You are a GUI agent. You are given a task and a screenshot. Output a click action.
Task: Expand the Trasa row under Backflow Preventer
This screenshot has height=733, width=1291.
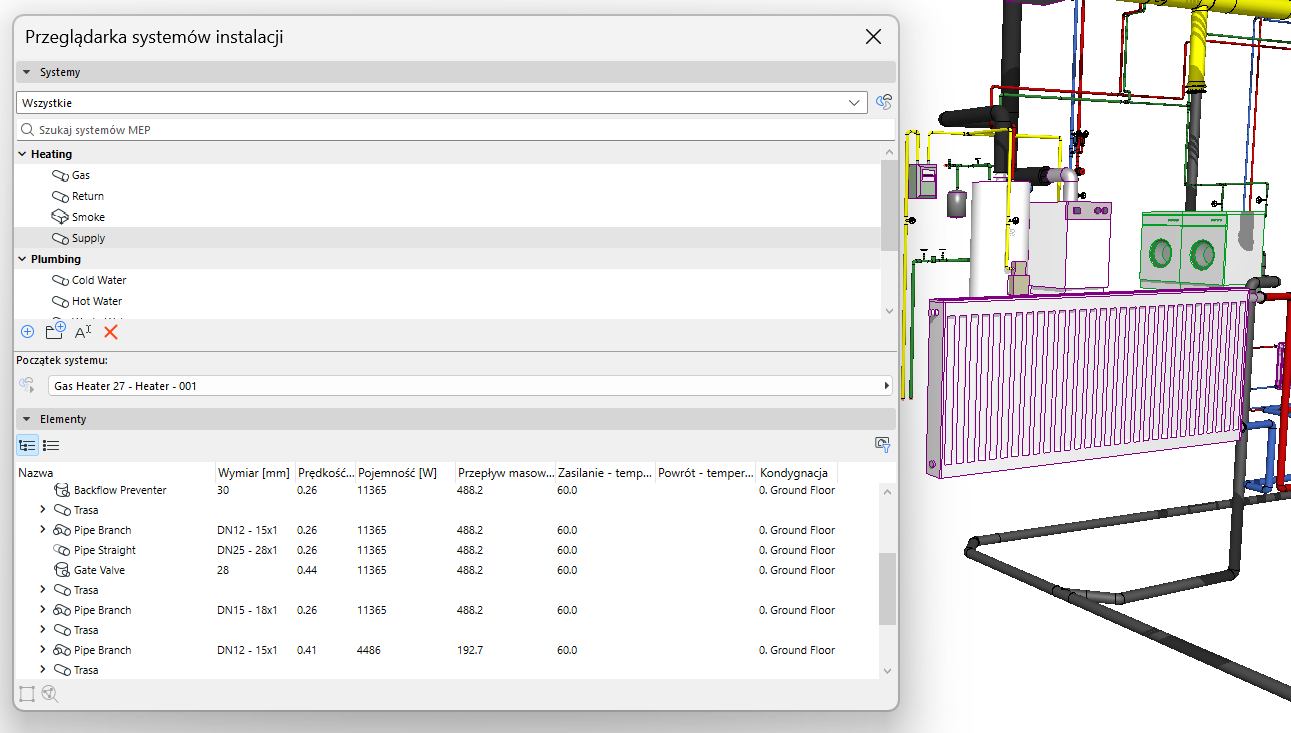coord(42,510)
